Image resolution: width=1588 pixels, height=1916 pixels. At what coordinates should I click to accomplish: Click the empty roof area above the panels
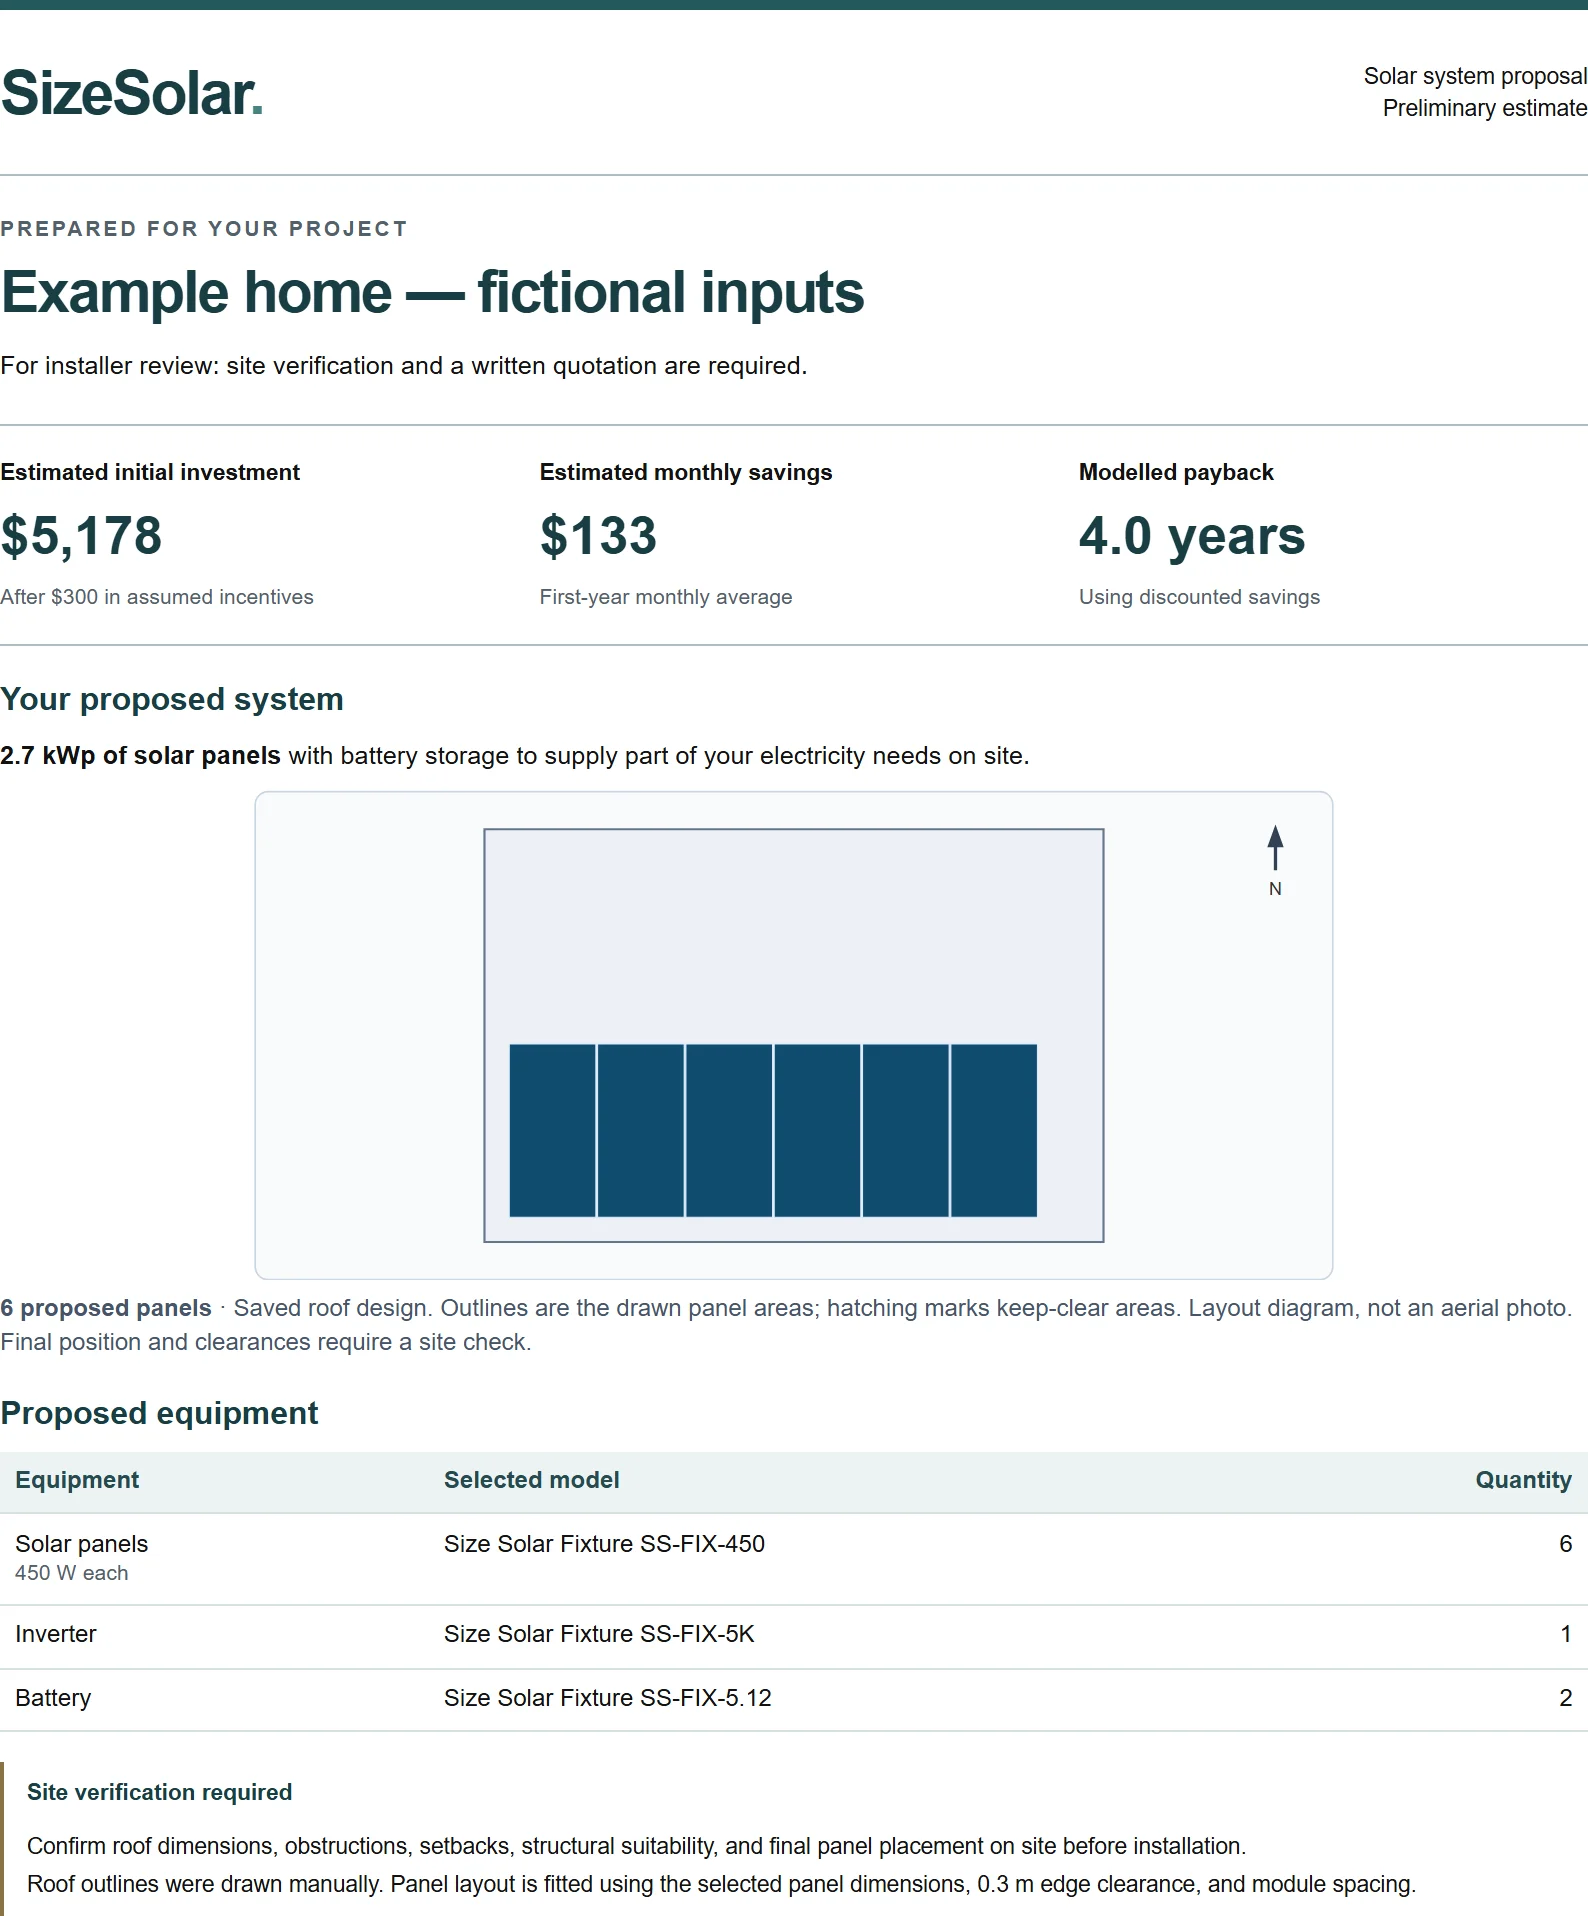point(794,936)
